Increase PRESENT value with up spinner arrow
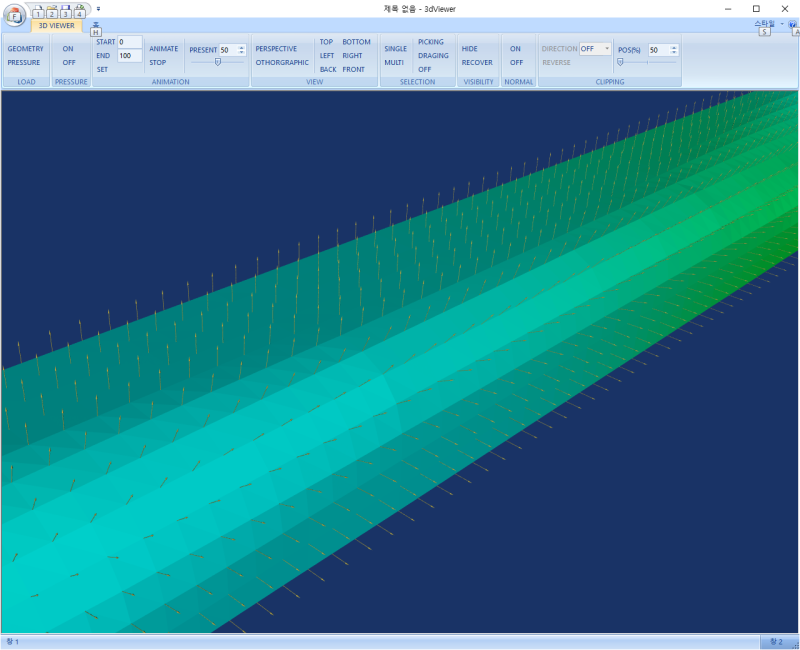 tap(242, 47)
